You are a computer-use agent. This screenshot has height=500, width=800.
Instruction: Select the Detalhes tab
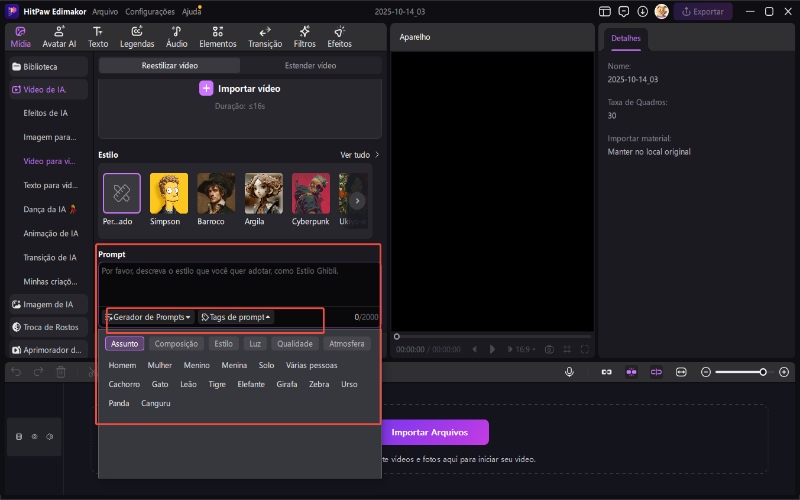click(x=626, y=38)
